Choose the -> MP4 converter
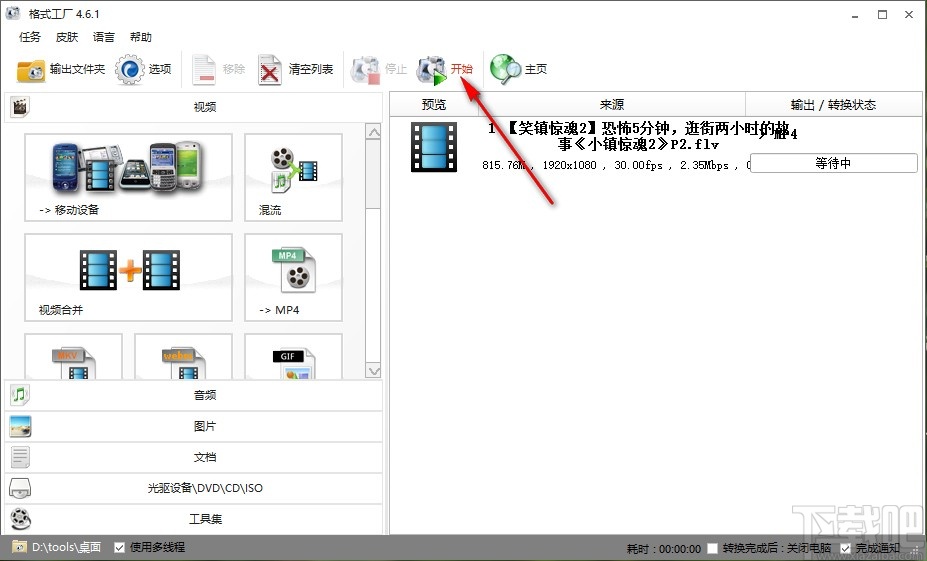The height and width of the screenshot is (561, 927). coord(293,277)
